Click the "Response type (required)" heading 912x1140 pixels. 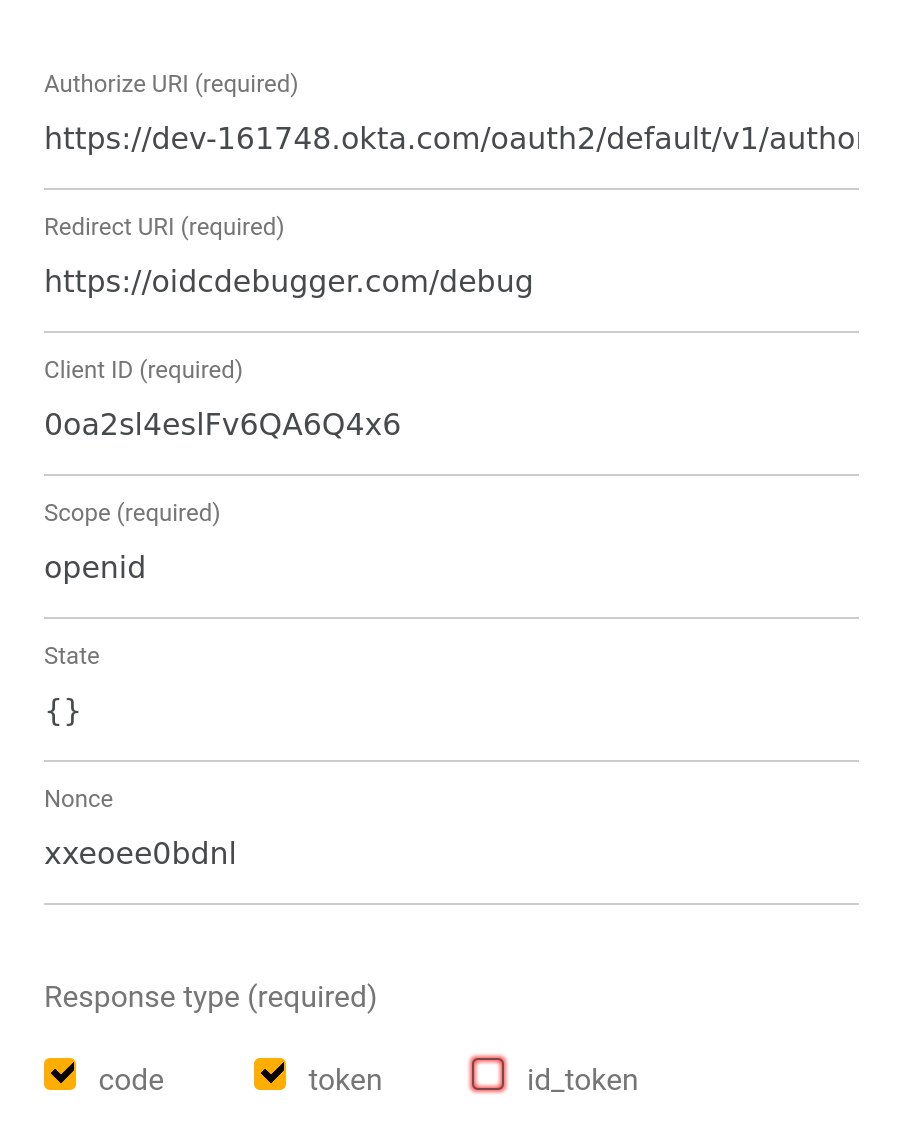click(210, 997)
